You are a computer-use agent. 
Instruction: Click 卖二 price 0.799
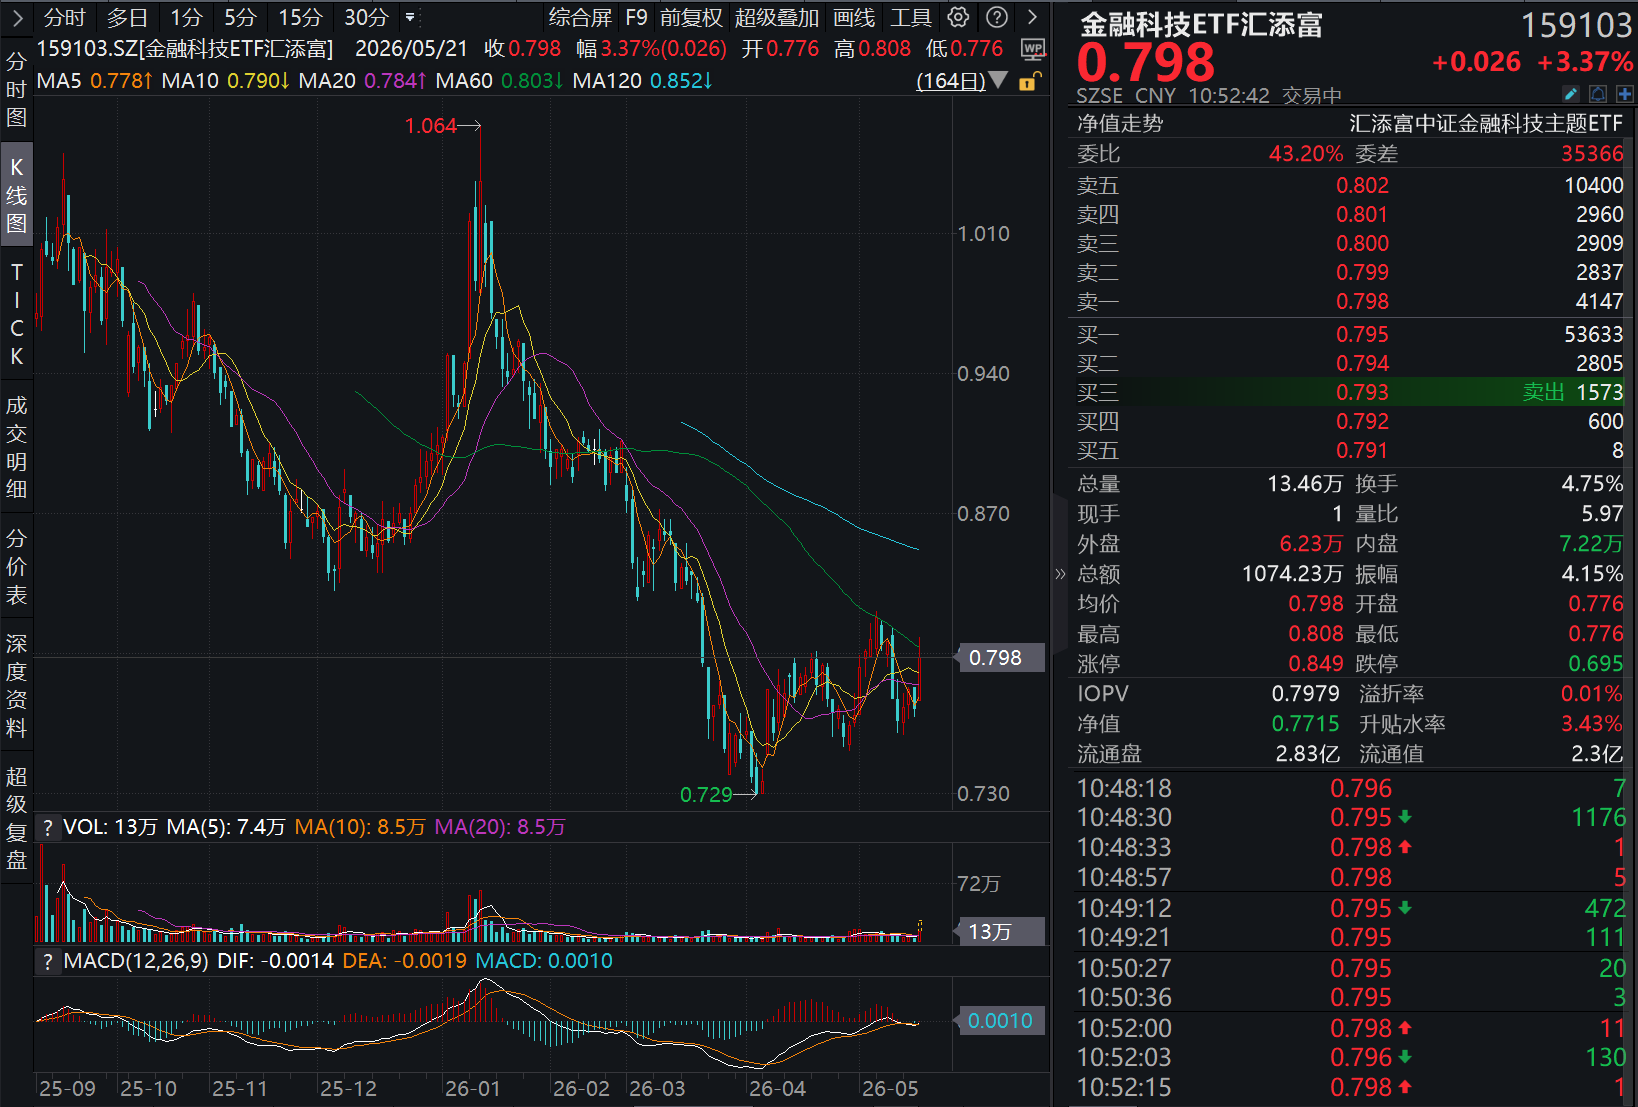click(1362, 272)
